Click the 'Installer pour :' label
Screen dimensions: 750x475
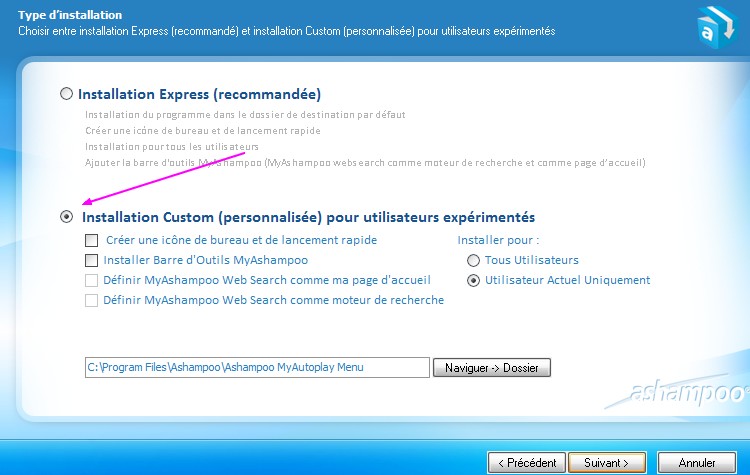click(x=498, y=240)
